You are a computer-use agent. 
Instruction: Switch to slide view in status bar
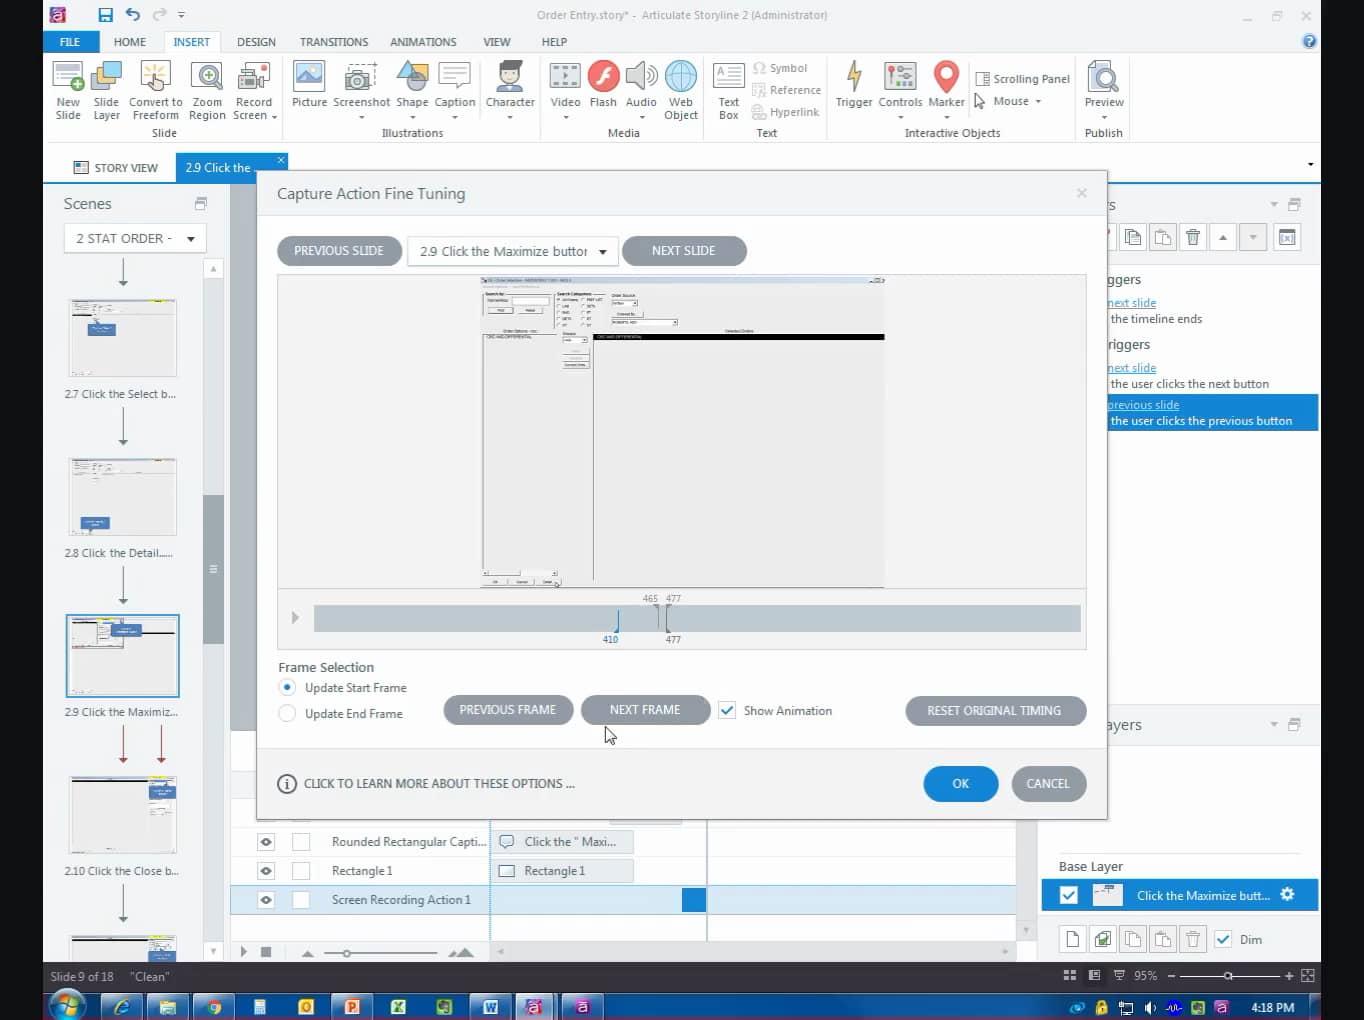point(1094,975)
